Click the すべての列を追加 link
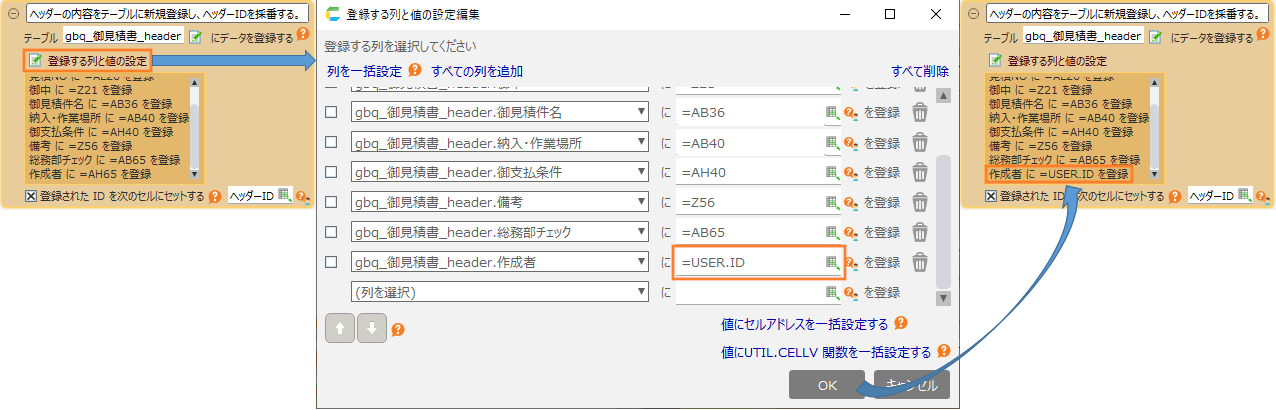The height and width of the screenshot is (410, 1276). click(x=477, y=71)
